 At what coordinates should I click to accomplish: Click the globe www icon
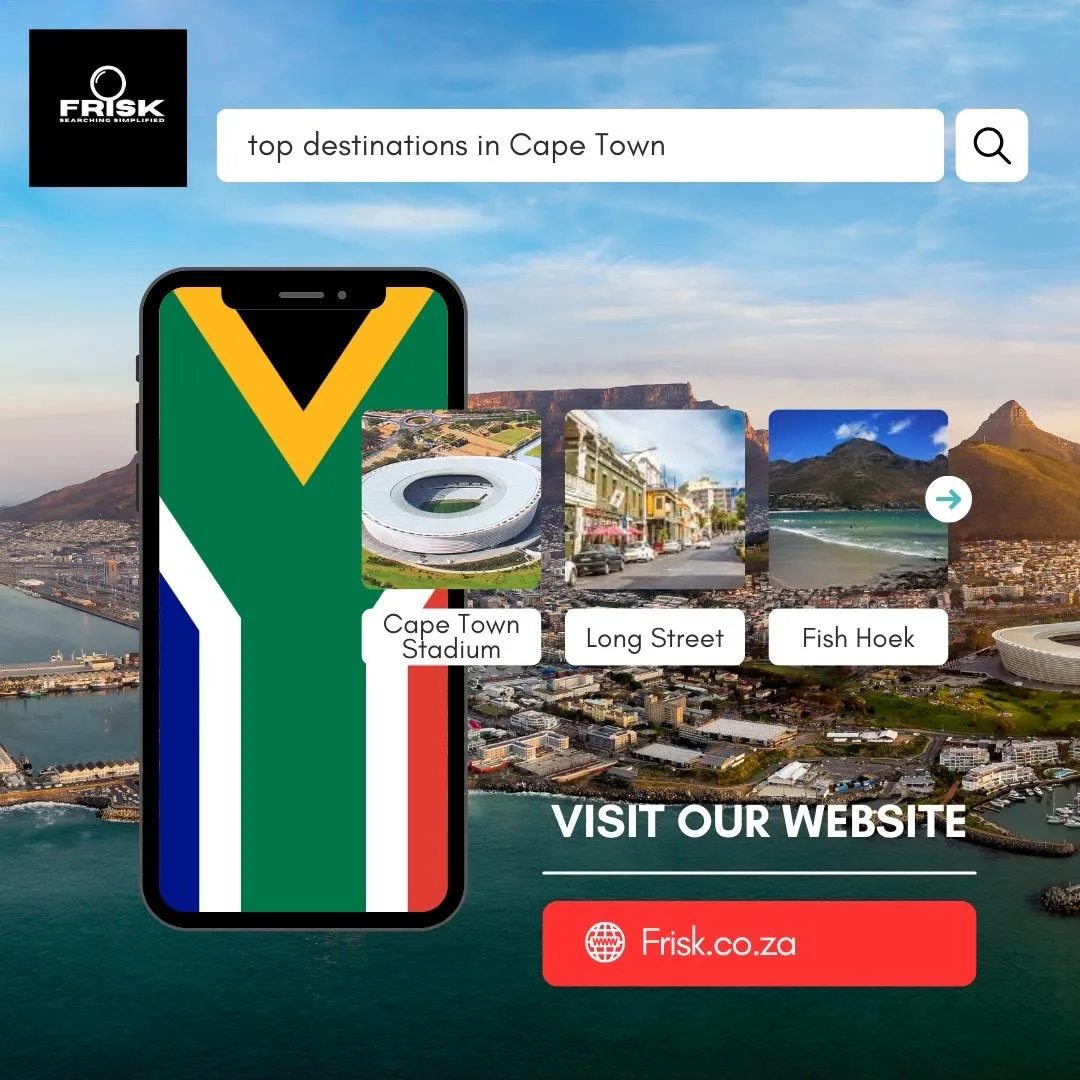605,942
